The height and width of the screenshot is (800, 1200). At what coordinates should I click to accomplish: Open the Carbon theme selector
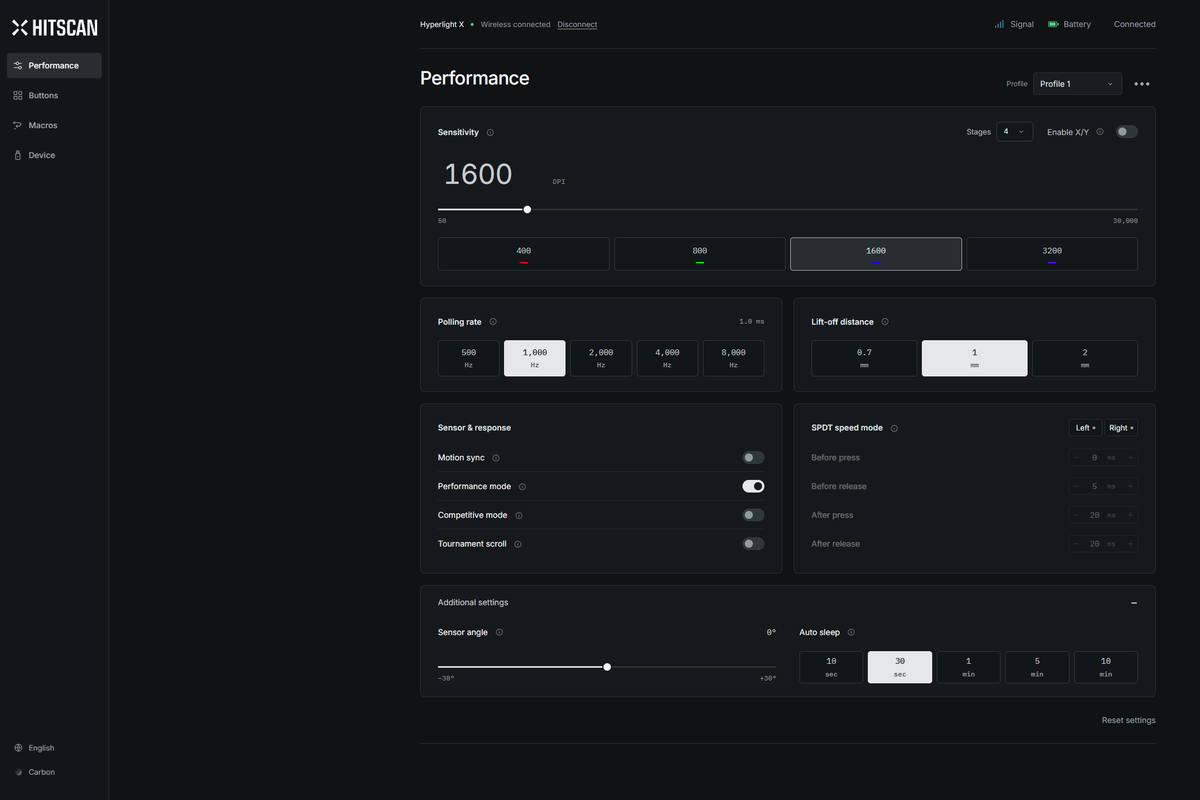pos(35,772)
